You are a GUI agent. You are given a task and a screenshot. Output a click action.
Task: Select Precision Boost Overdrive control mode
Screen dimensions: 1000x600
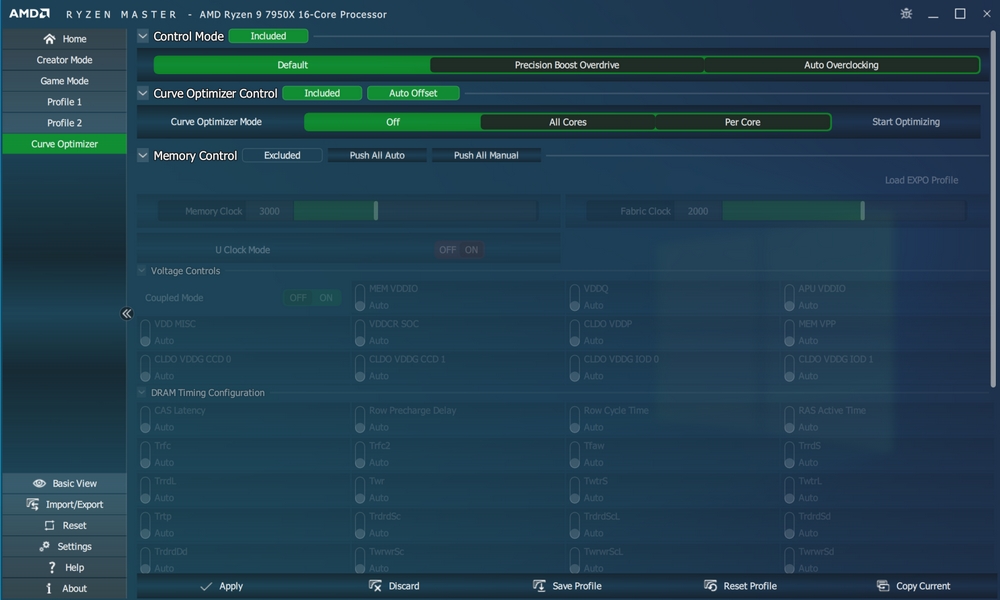[x=567, y=65]
